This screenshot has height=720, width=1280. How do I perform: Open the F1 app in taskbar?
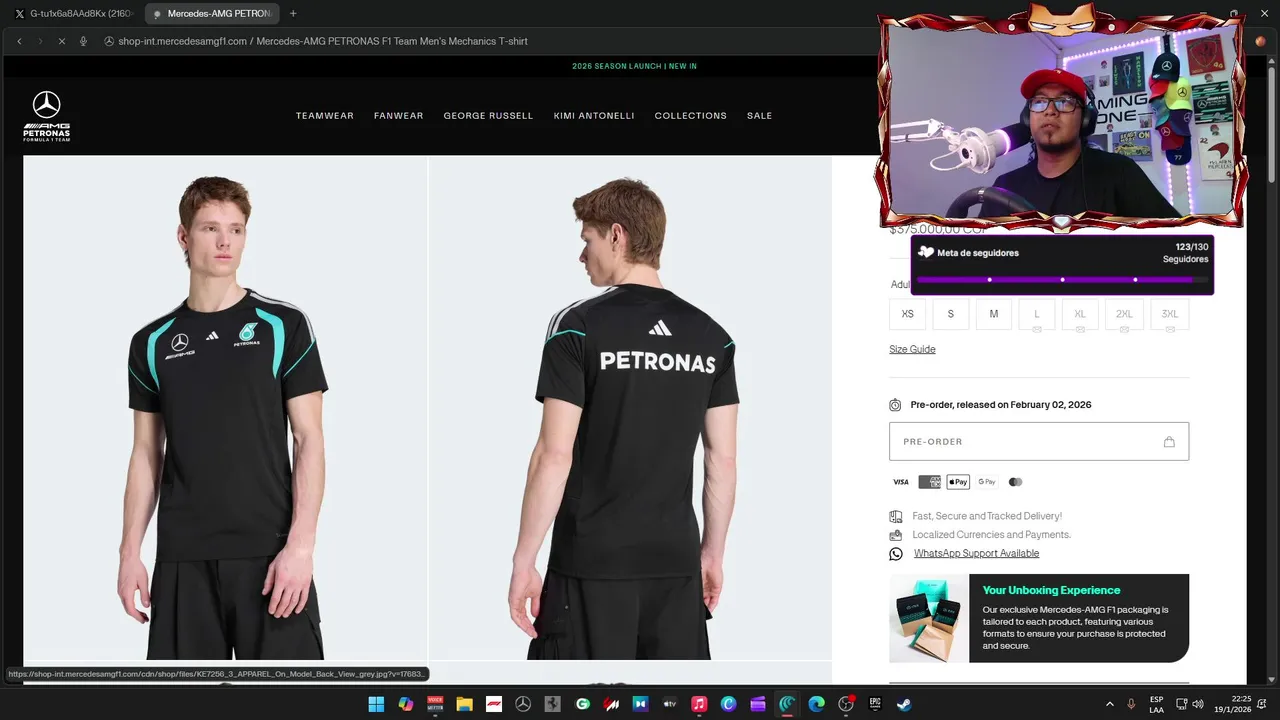[x=494, y=704]
